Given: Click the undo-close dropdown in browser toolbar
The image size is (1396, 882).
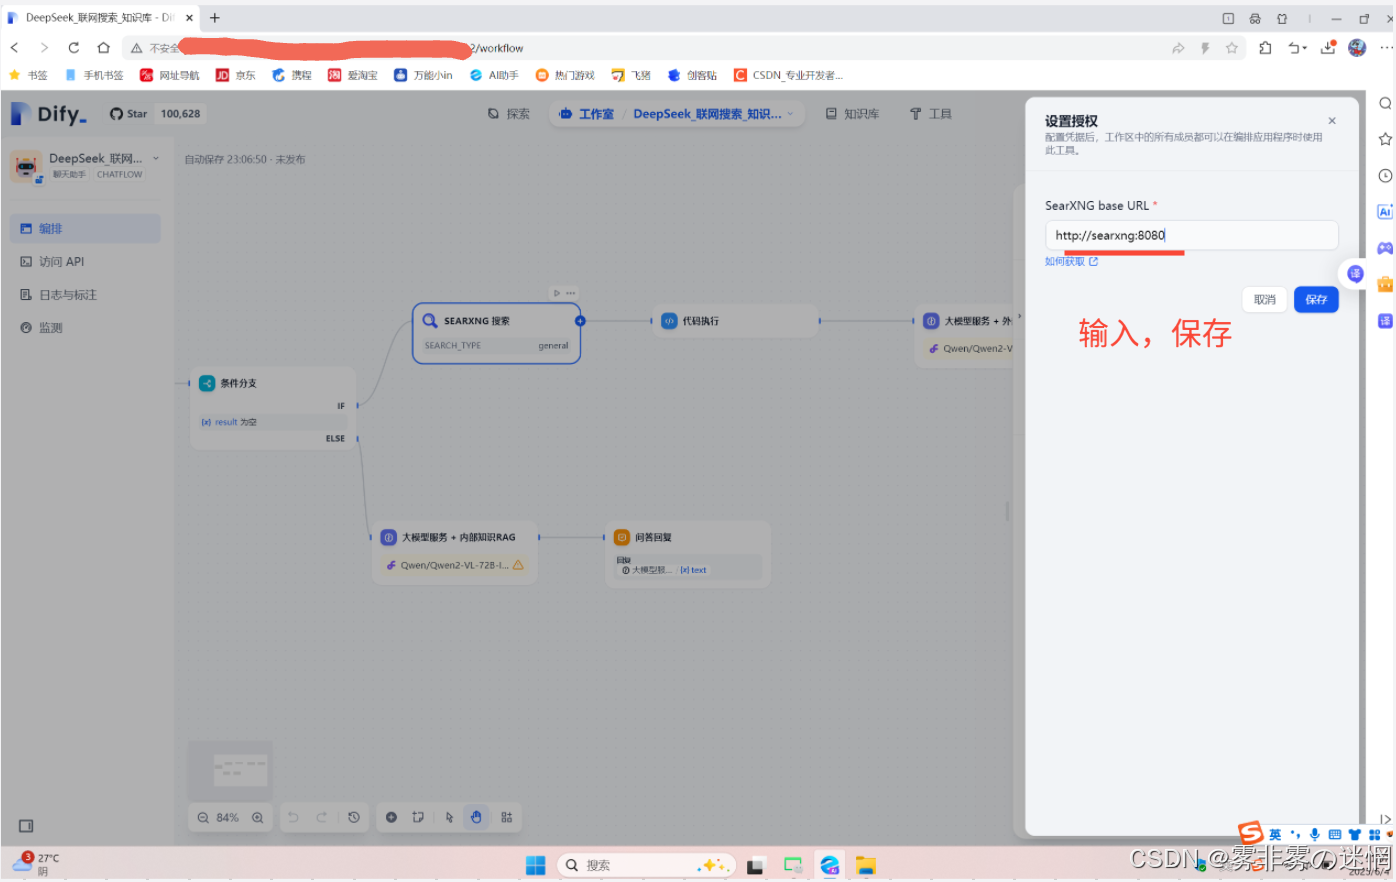Looking at the screenshot, I should pyautogui.click(x=1297, y=48).
